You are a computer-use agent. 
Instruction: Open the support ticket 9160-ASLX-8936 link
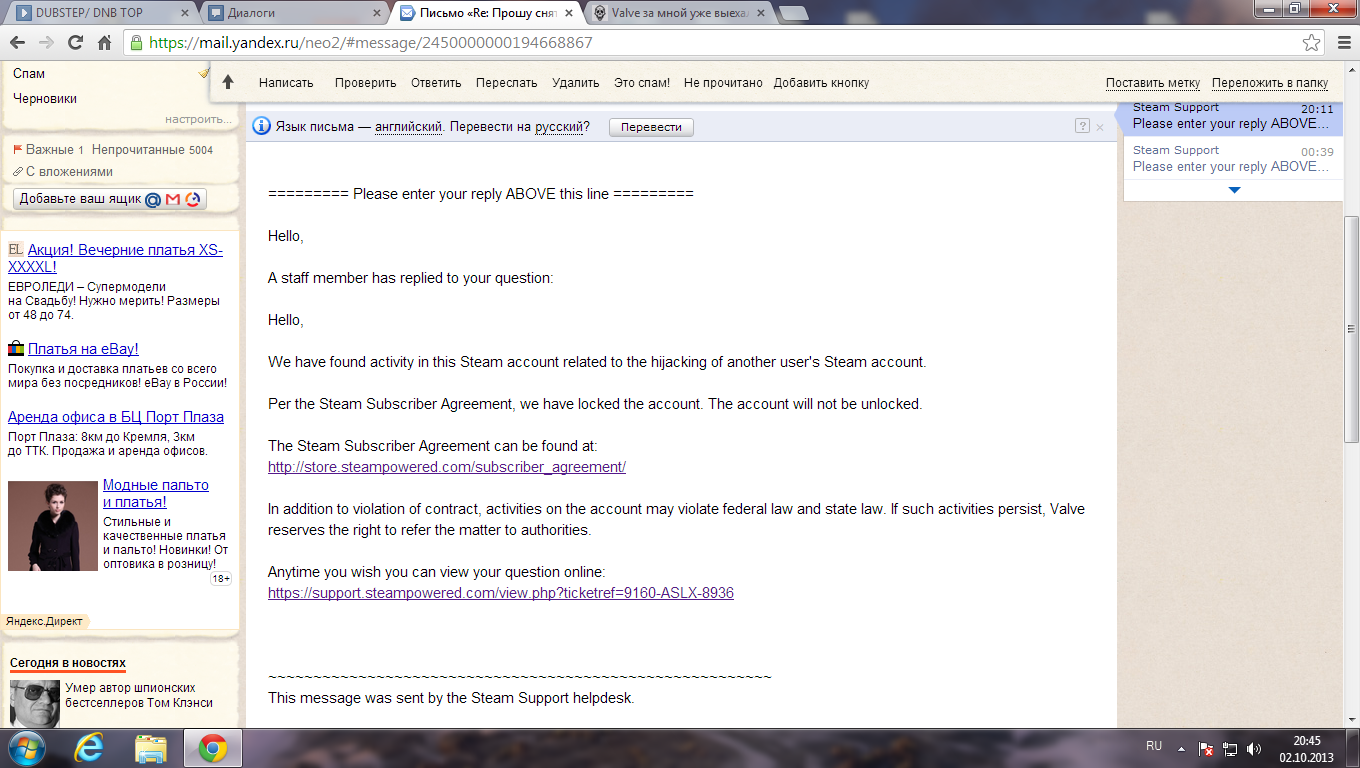click(501, 593)
